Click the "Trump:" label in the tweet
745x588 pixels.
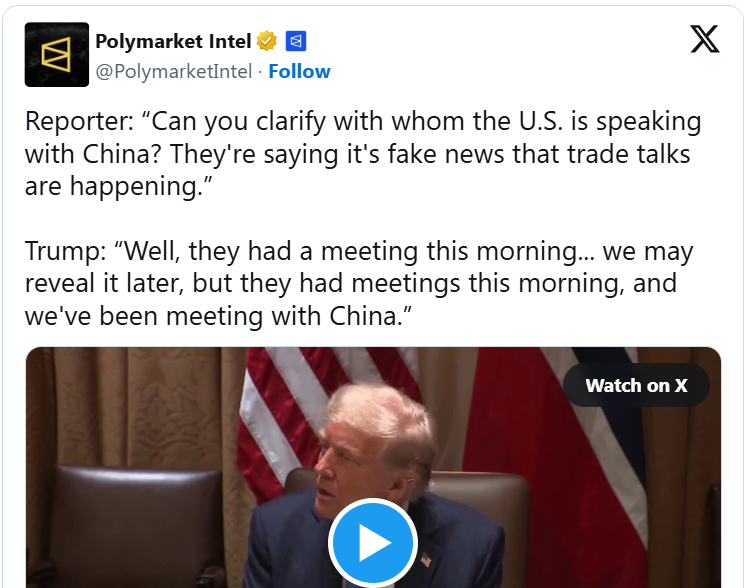click(x=66, y=251)
